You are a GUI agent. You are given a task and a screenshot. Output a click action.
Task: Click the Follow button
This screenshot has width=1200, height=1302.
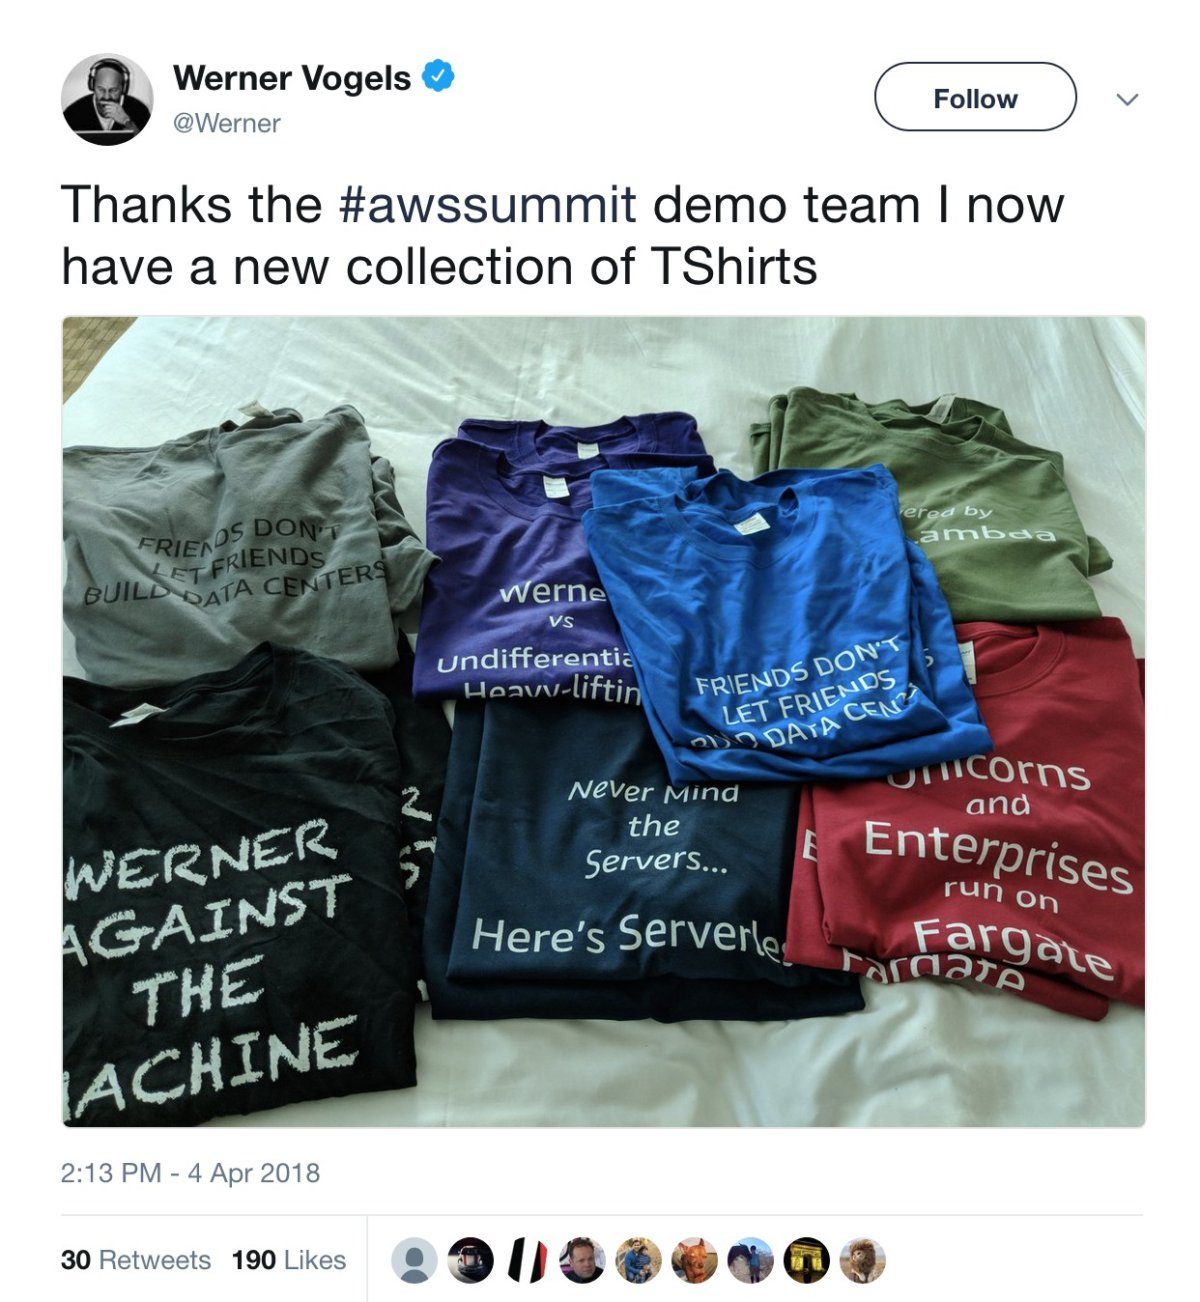point(975,97)
